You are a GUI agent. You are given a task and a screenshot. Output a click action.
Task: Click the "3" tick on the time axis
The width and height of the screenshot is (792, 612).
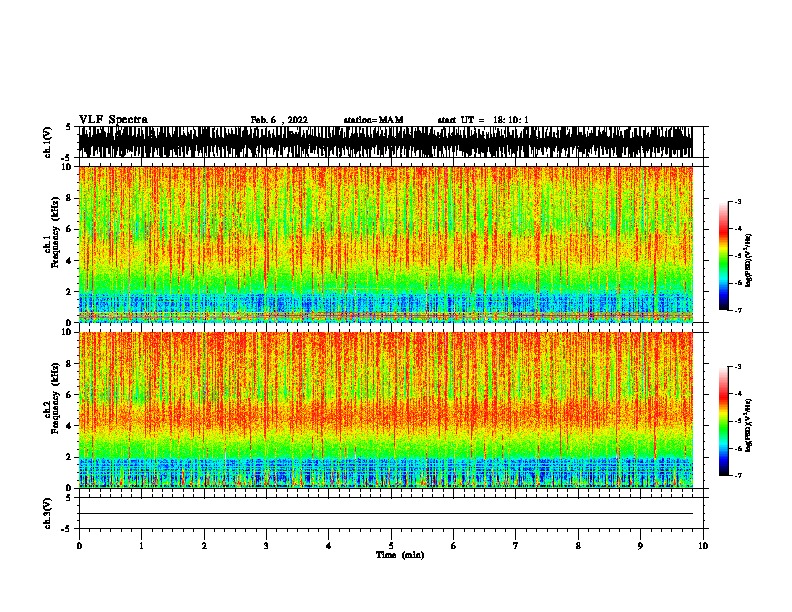tap(266, 546)
